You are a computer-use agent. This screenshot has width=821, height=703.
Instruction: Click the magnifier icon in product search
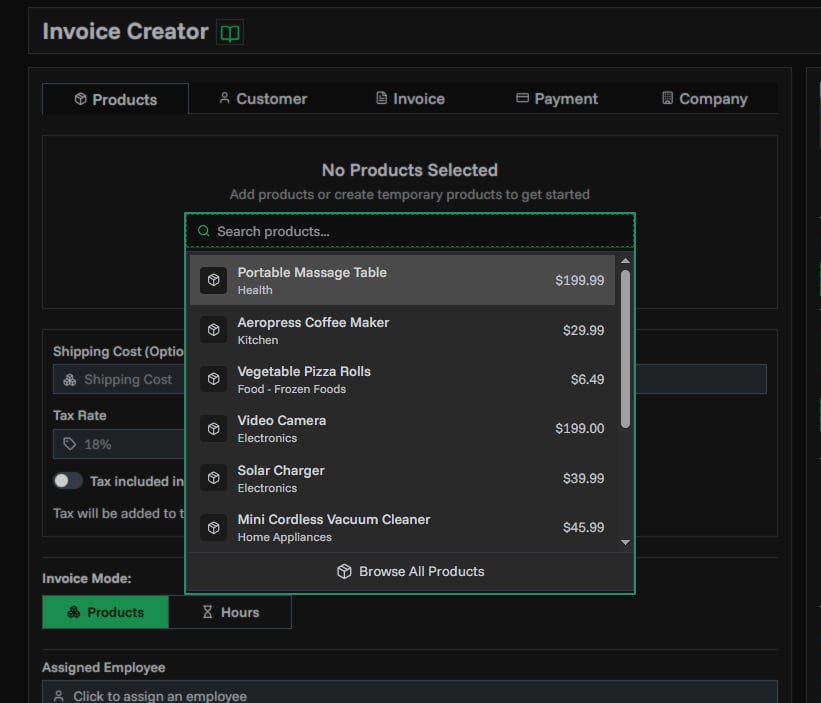click(x=204, y=231)
